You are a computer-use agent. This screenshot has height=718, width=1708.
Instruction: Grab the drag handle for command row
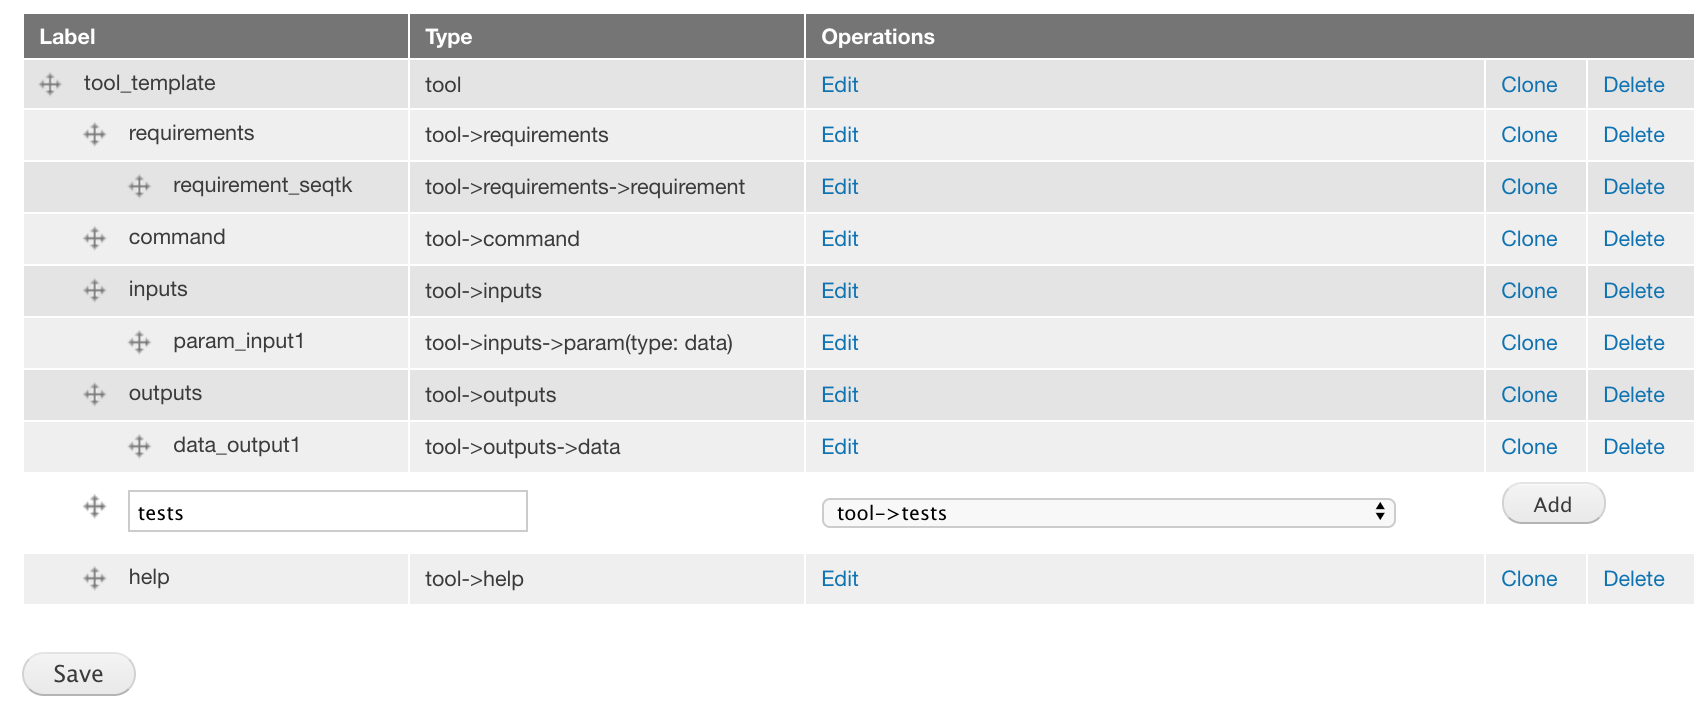pyautogui.click(x=95, y=239)
